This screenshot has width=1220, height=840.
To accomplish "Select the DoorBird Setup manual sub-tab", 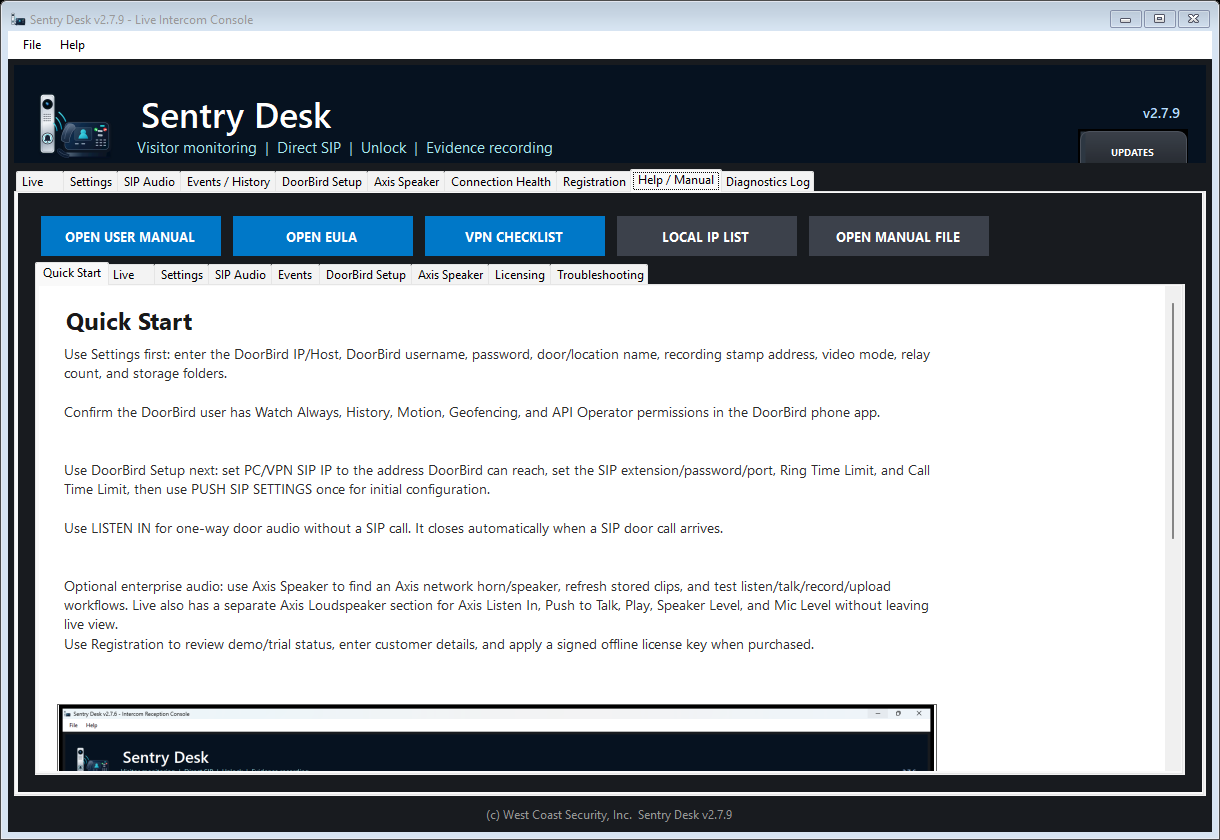I will coord(366,275).
